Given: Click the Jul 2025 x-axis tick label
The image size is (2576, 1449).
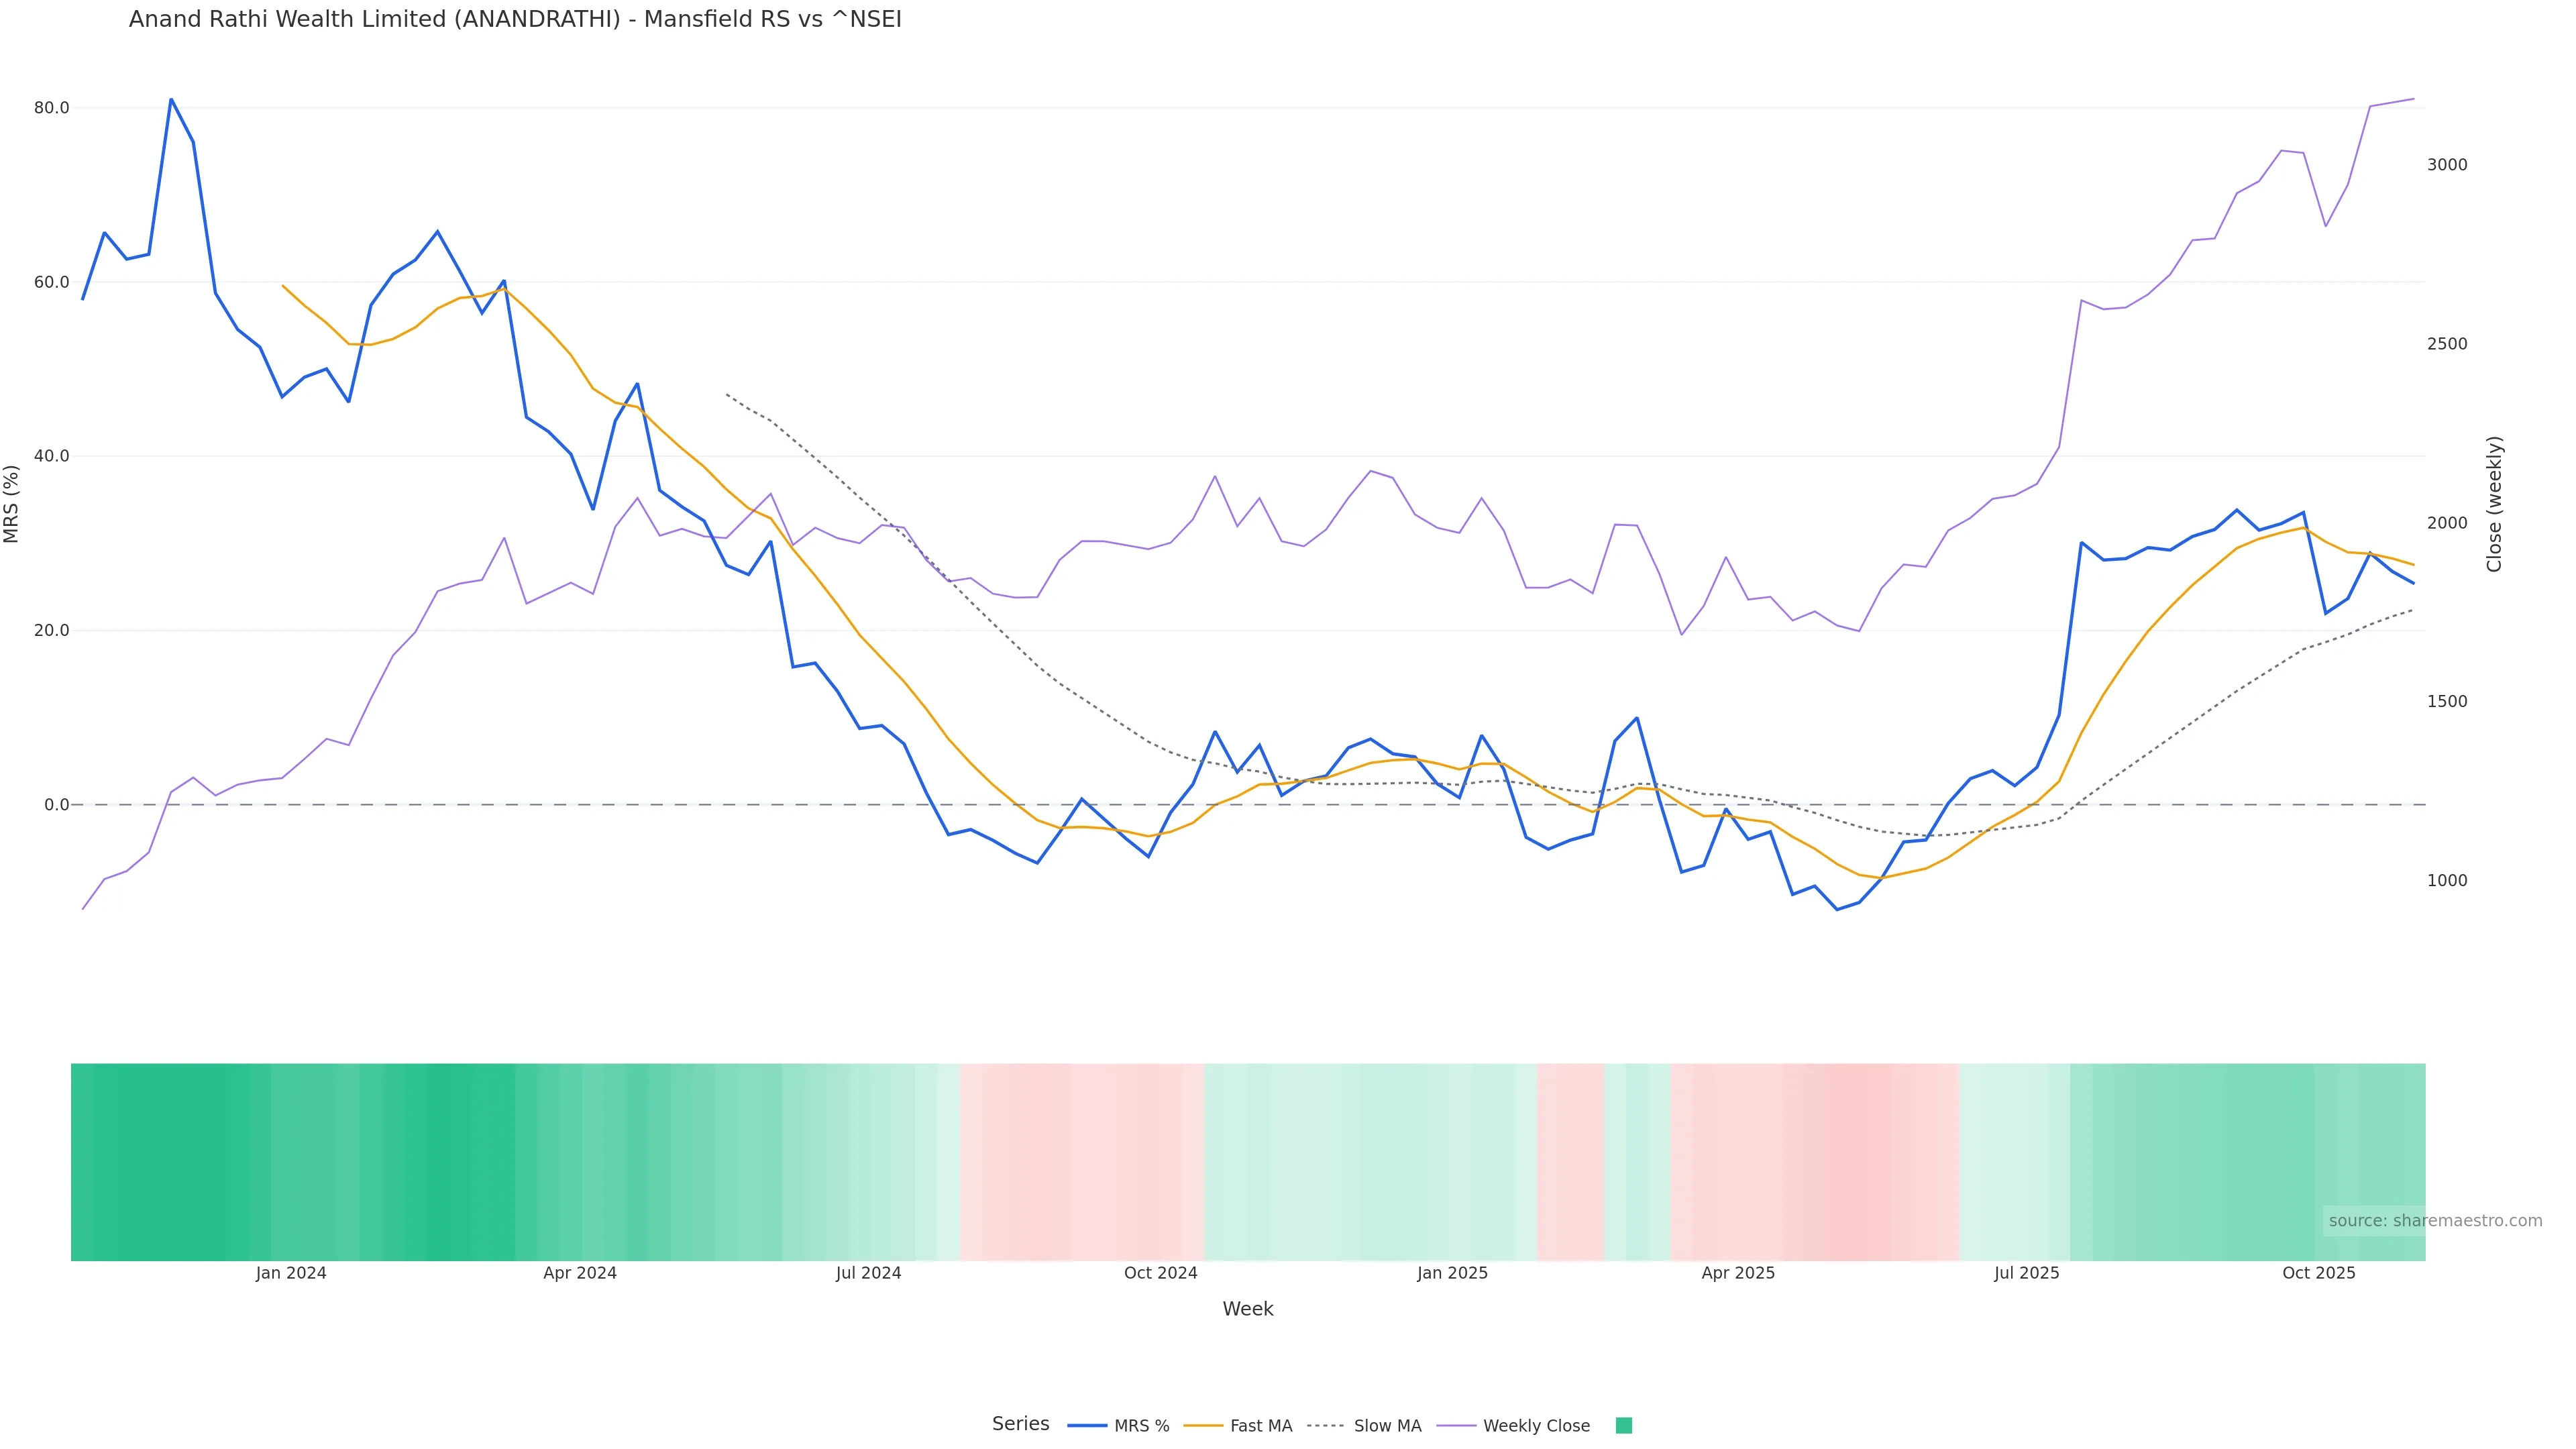Looking at the screenshot, I should [2026, 1272].
